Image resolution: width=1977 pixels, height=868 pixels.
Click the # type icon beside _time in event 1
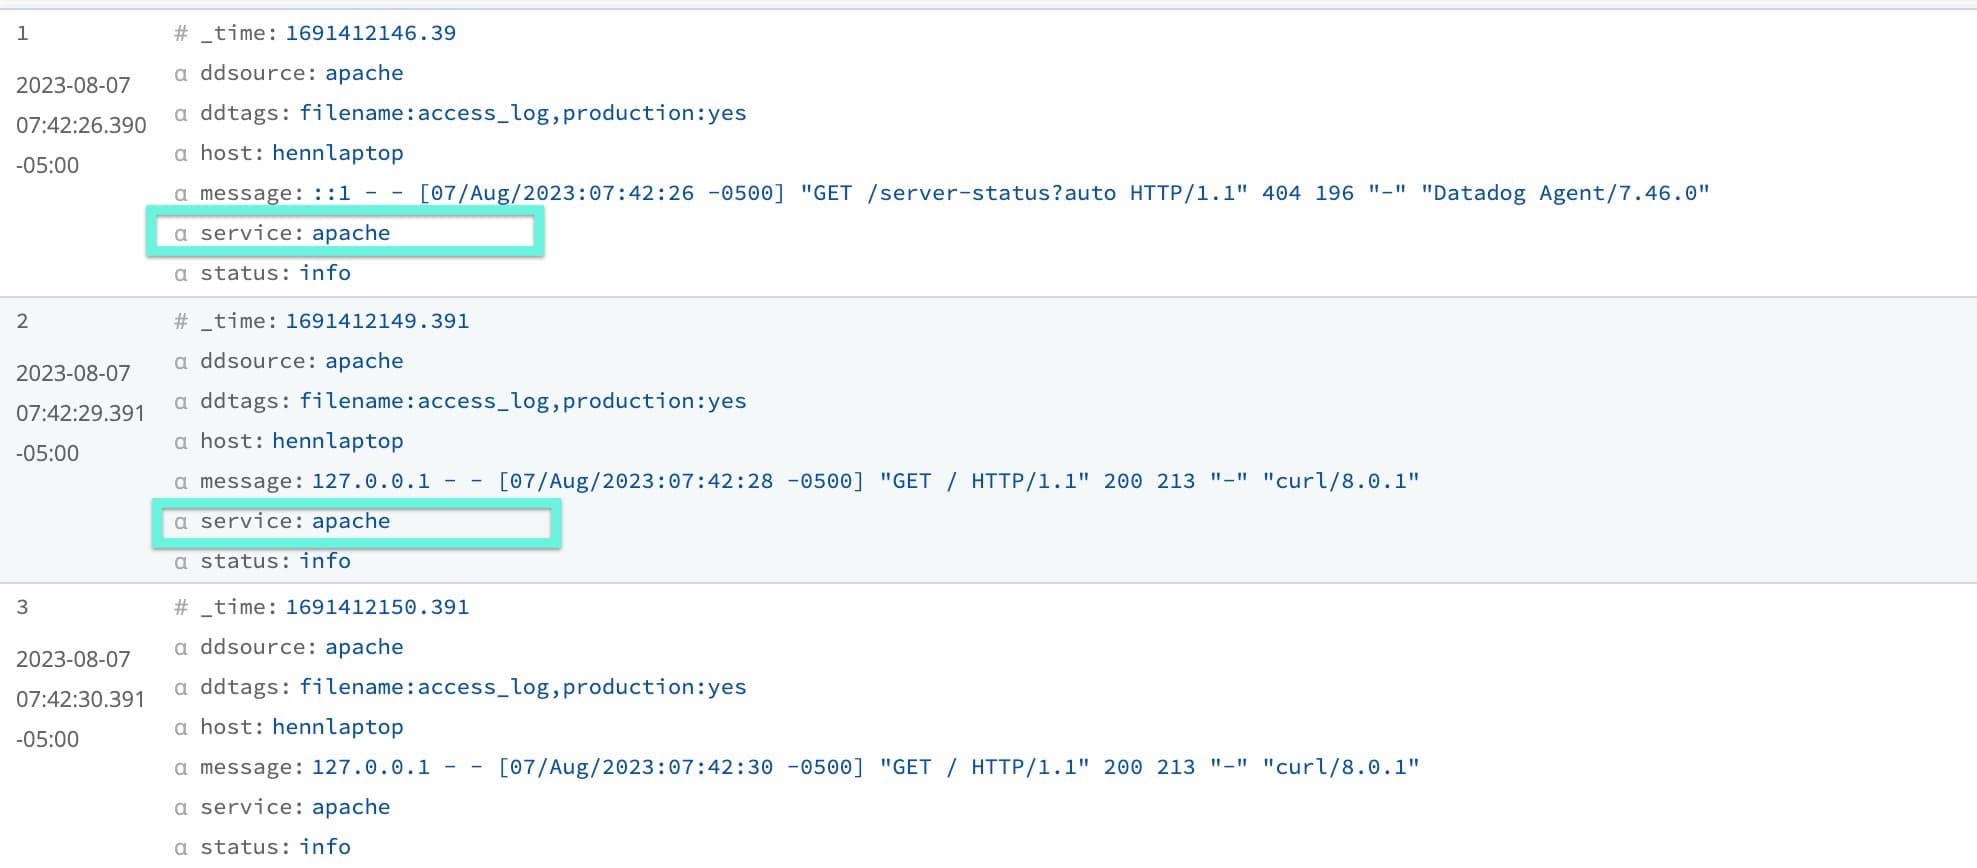pos(181,33)
